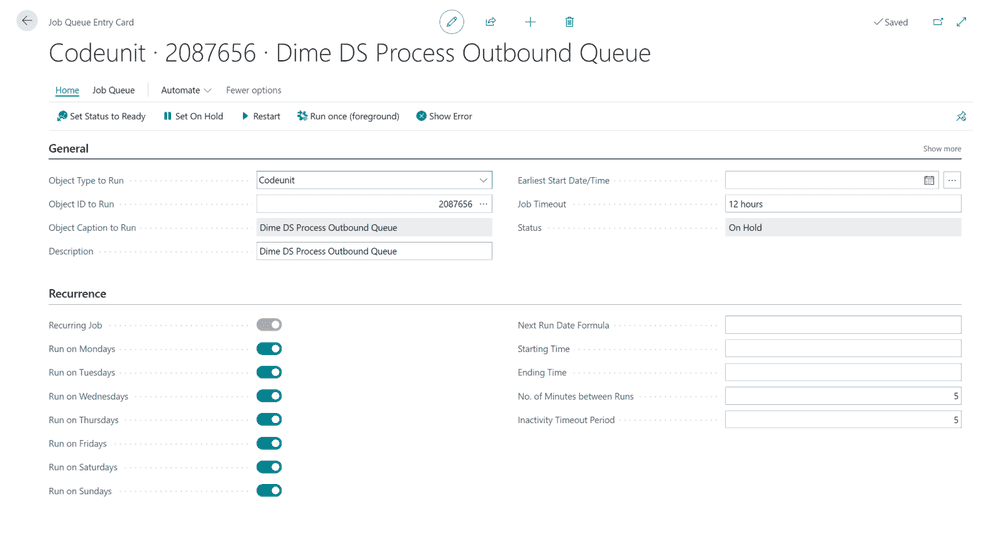Click Fewer options
The width and height of the screenshot is (1000, 533).
coord(253,90)
